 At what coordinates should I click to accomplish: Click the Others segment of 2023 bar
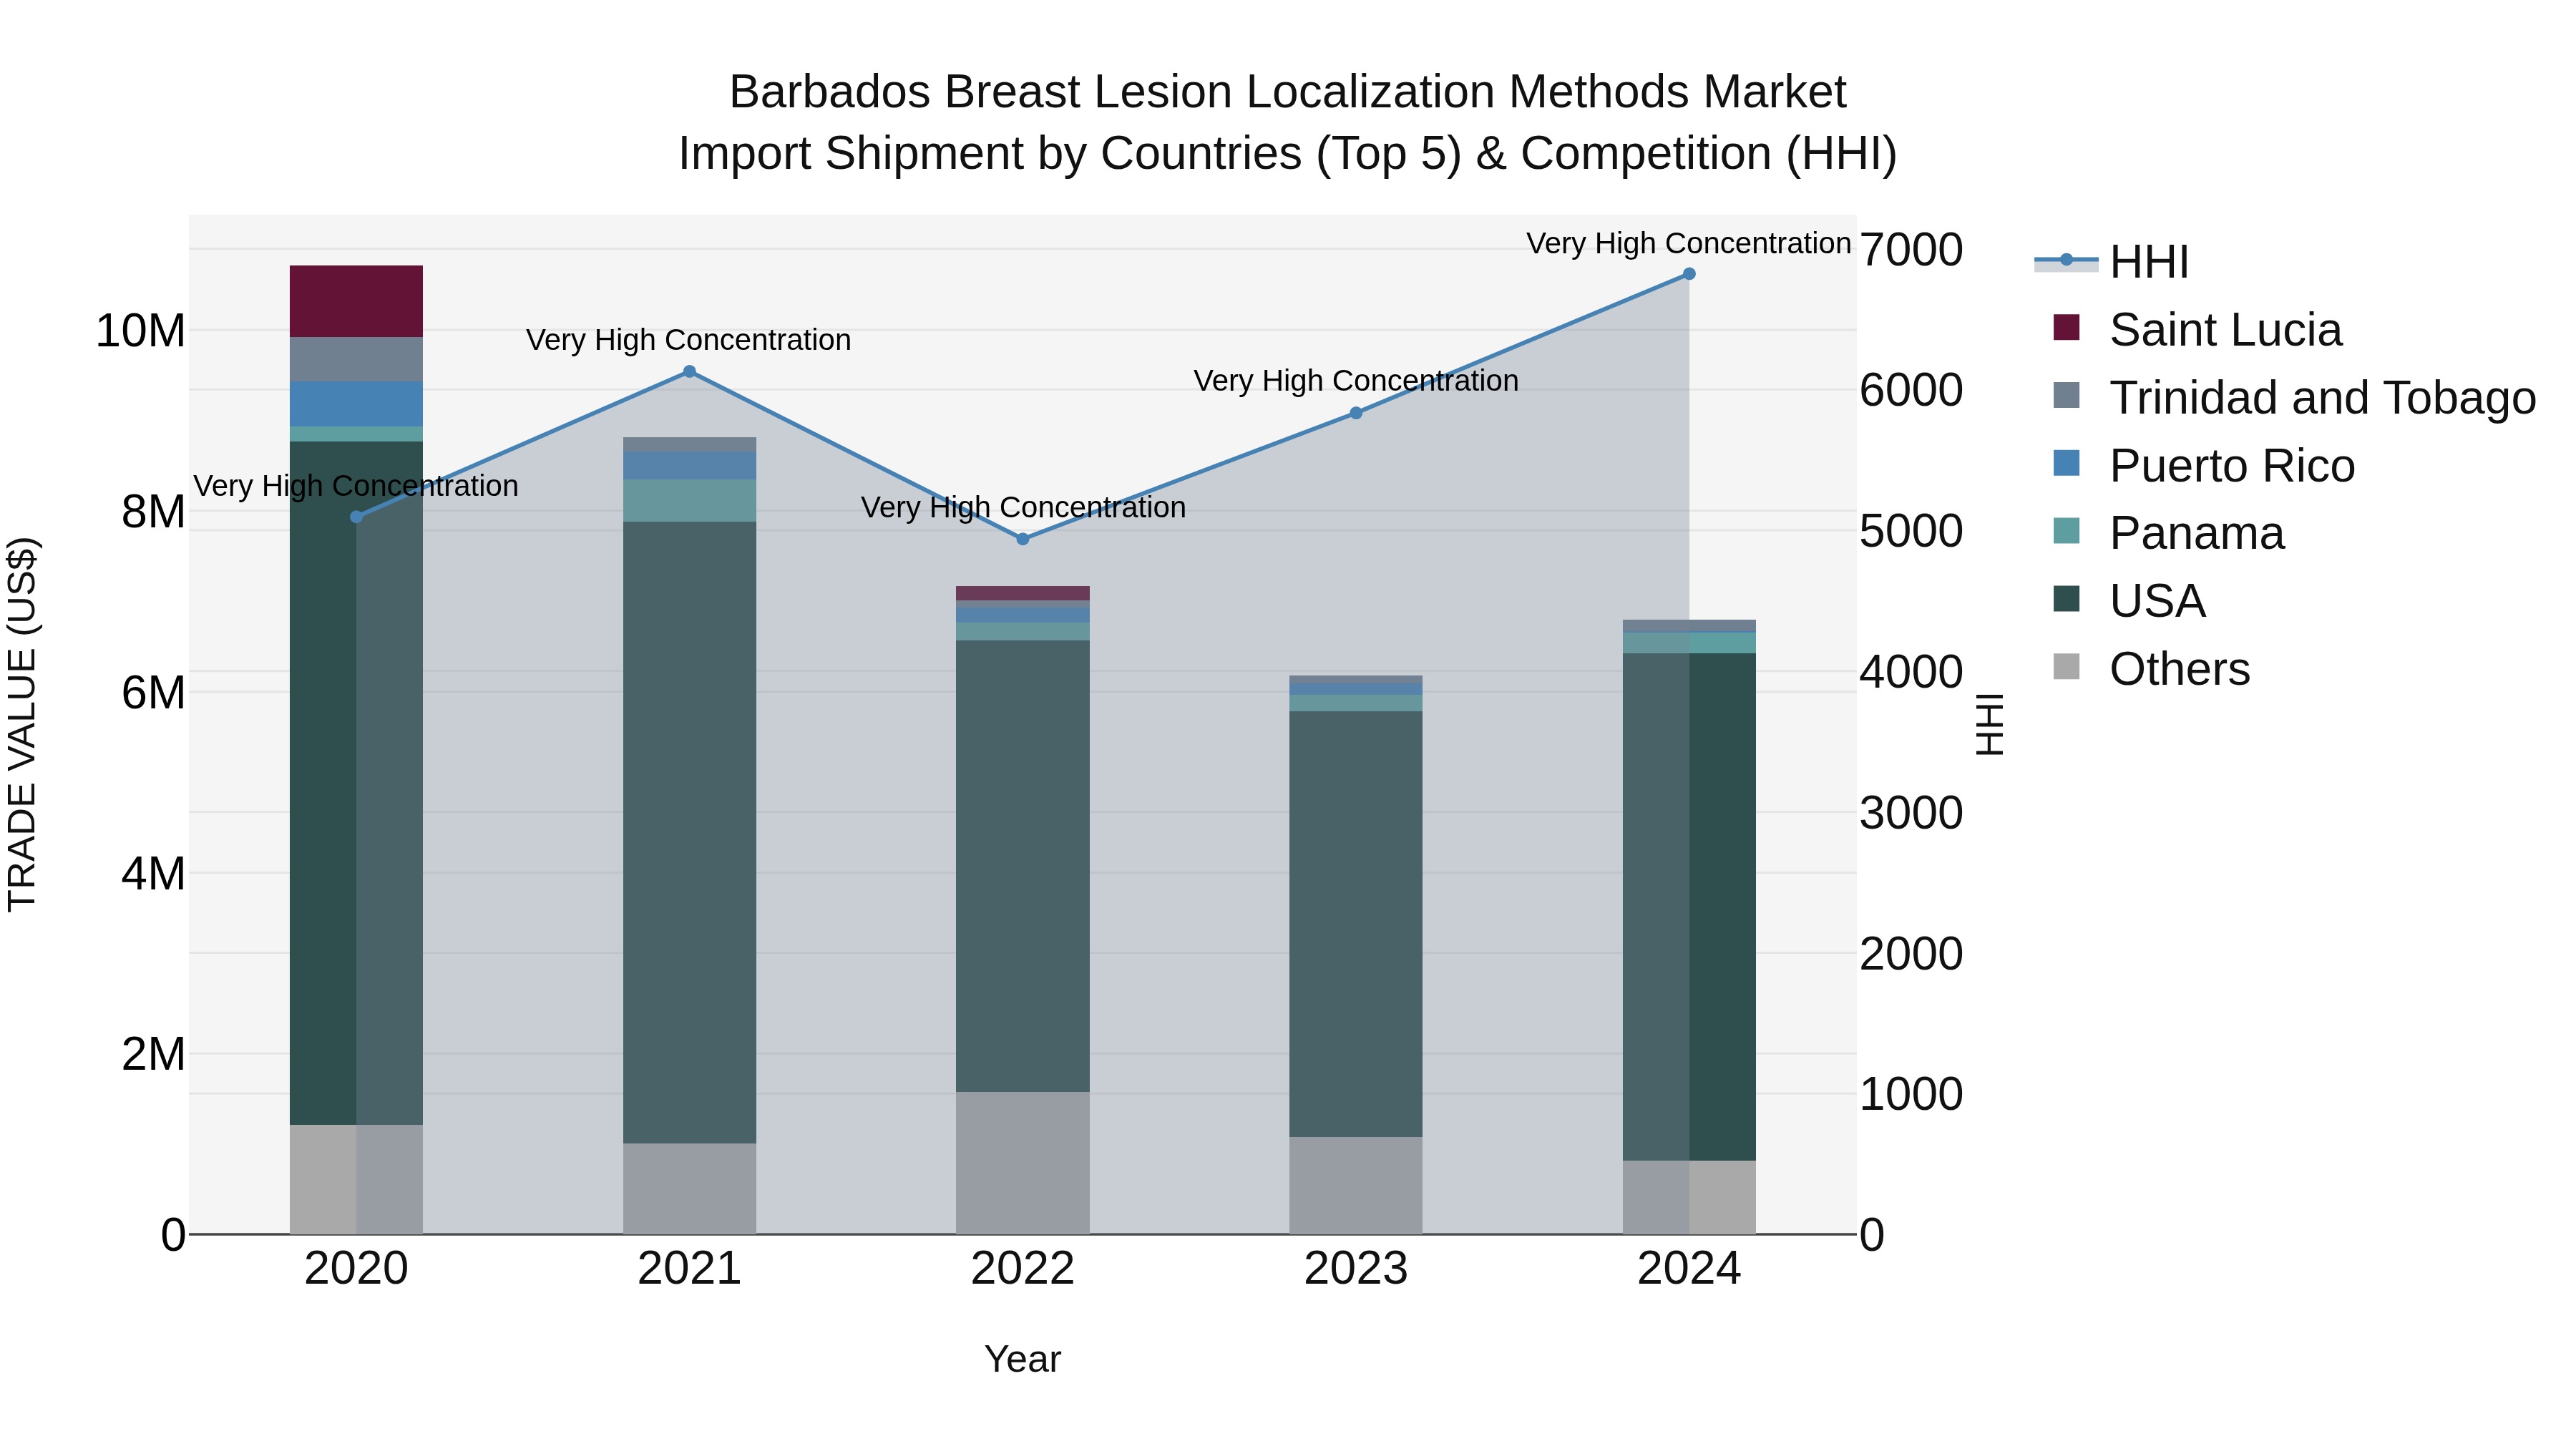pos(1356,1185)
